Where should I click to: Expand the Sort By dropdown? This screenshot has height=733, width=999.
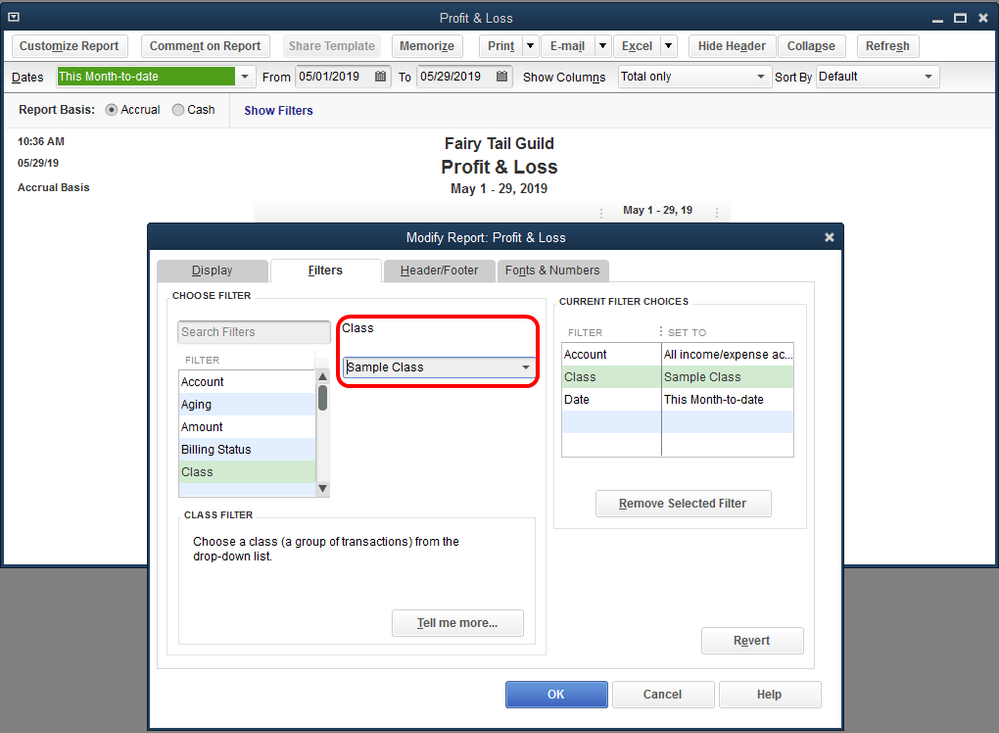(928, 76)
